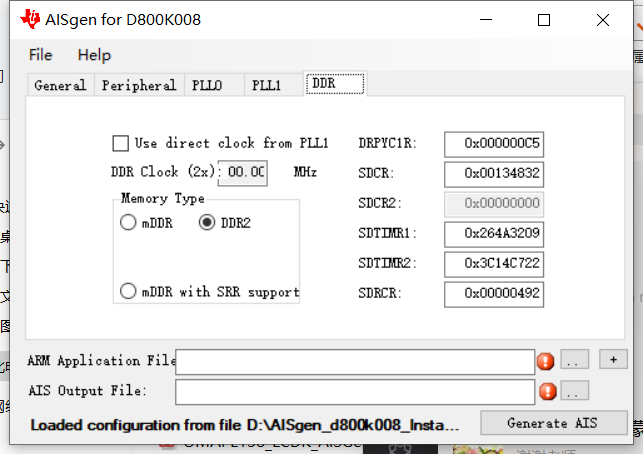Close the AISgen window
Viewport: 643px width, 454px height.
point(603,20)
